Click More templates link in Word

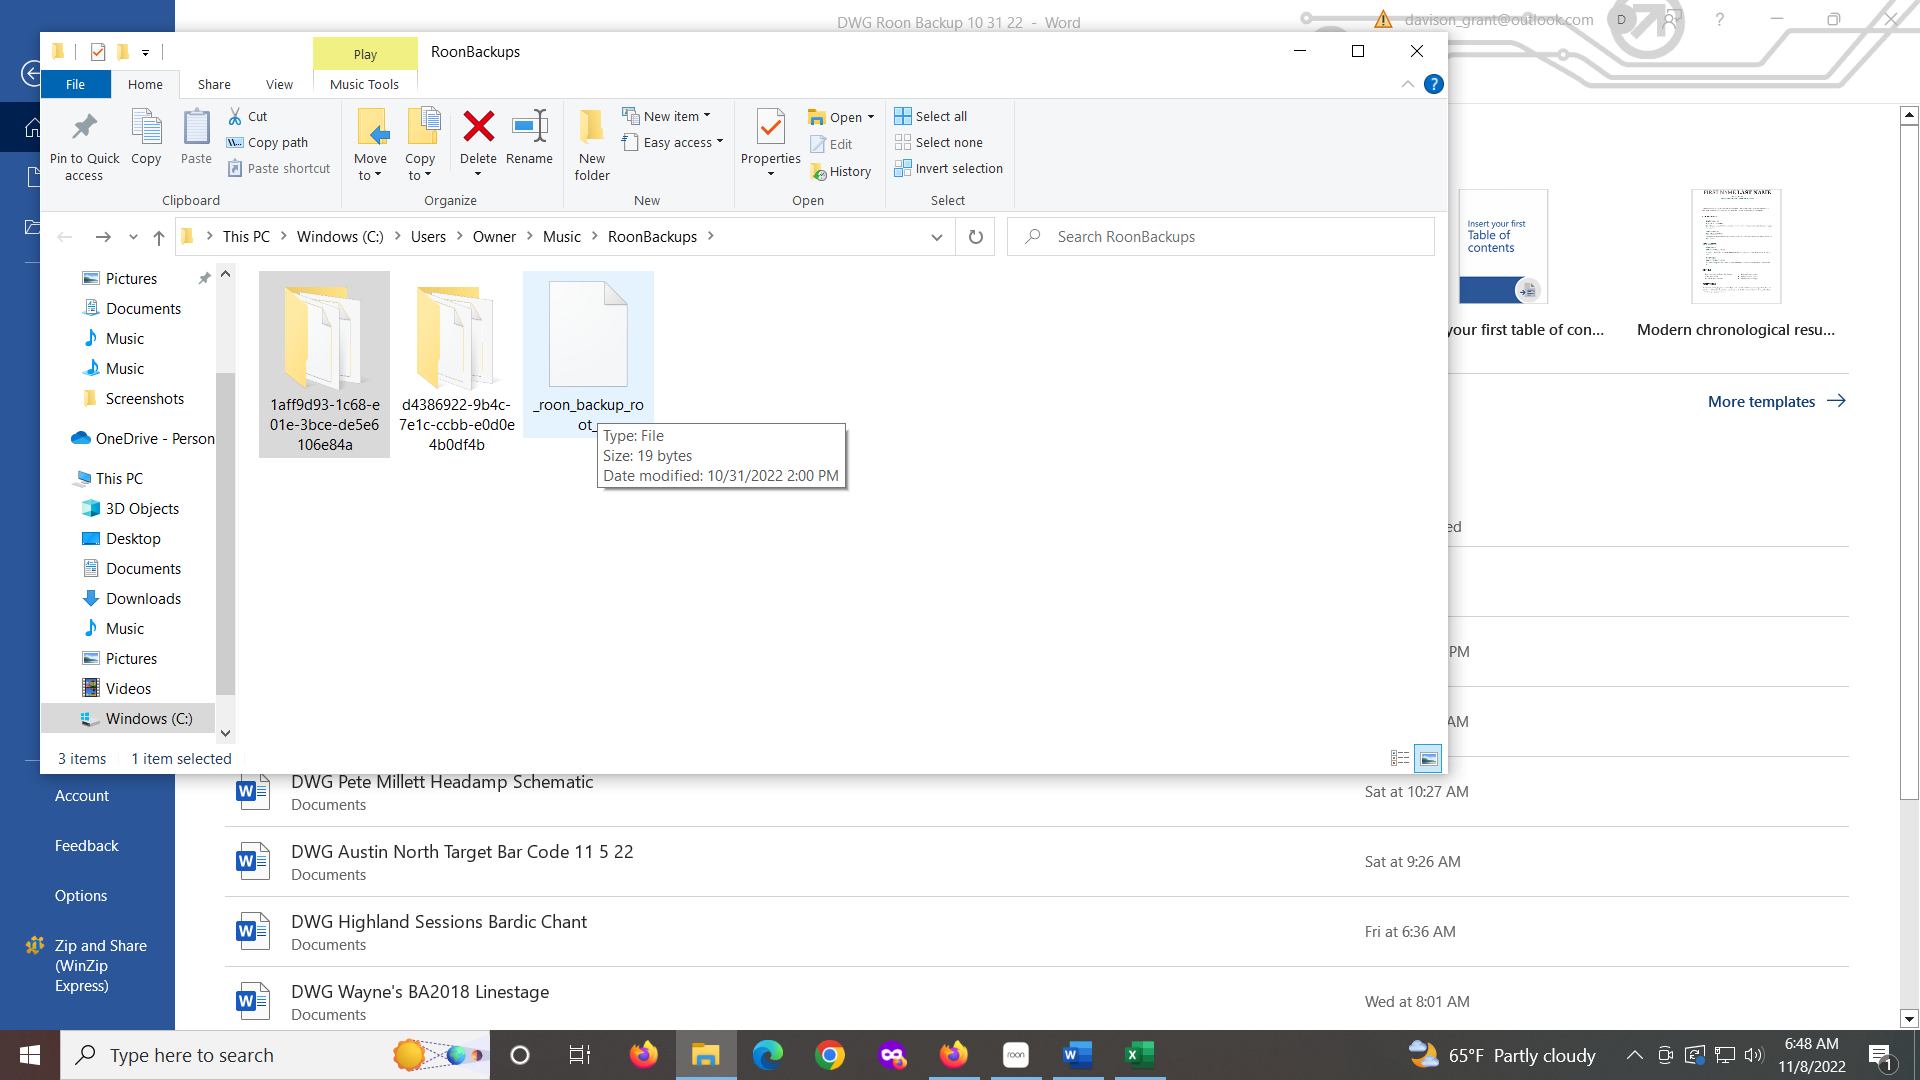coord(1776,401)
